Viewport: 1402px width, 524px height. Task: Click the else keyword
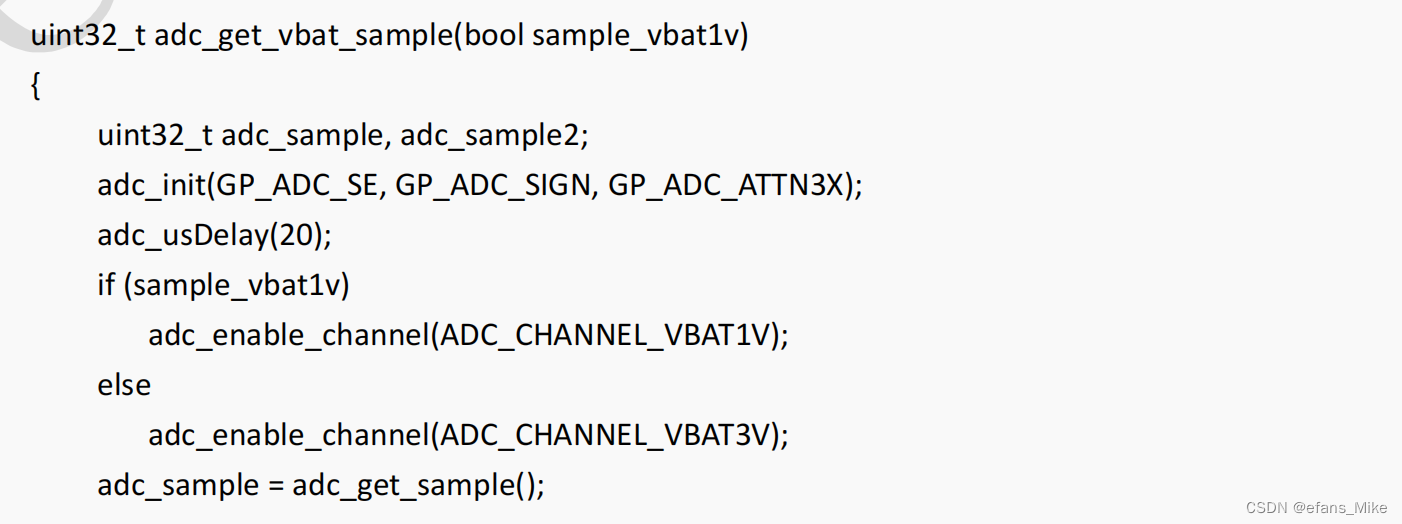coord(124,385)
